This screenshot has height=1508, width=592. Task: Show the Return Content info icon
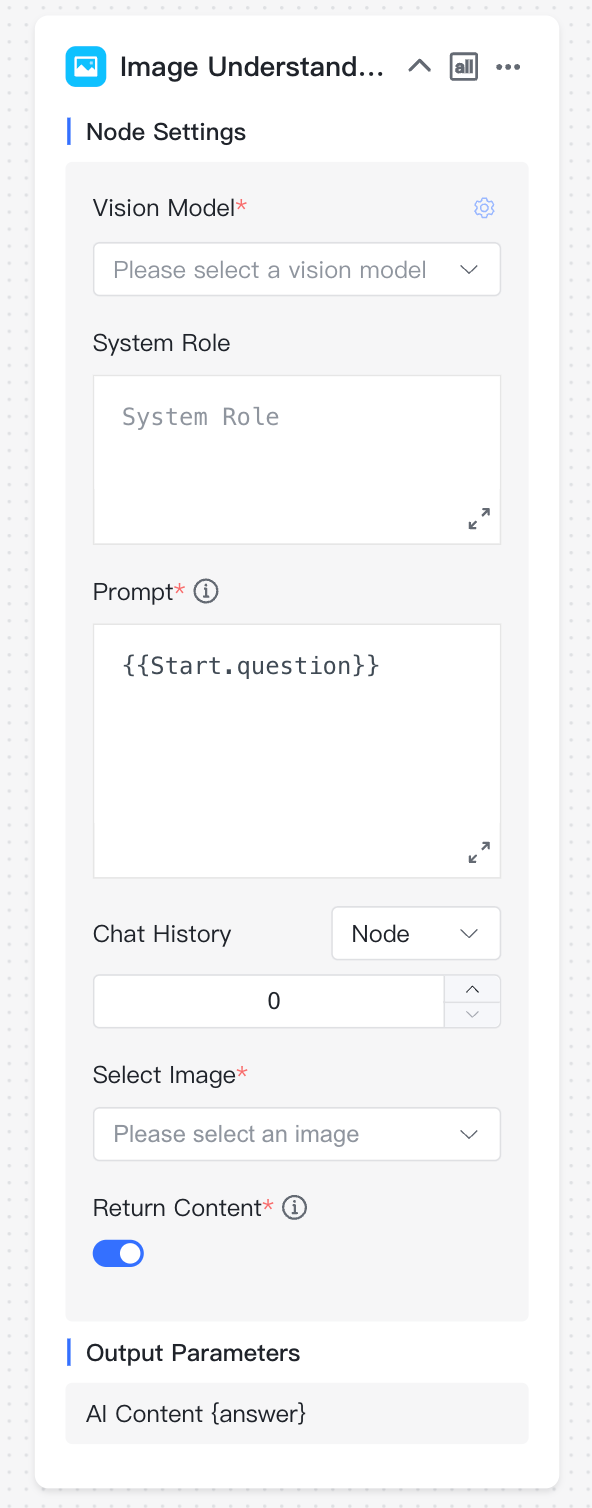click(294, 1208)
